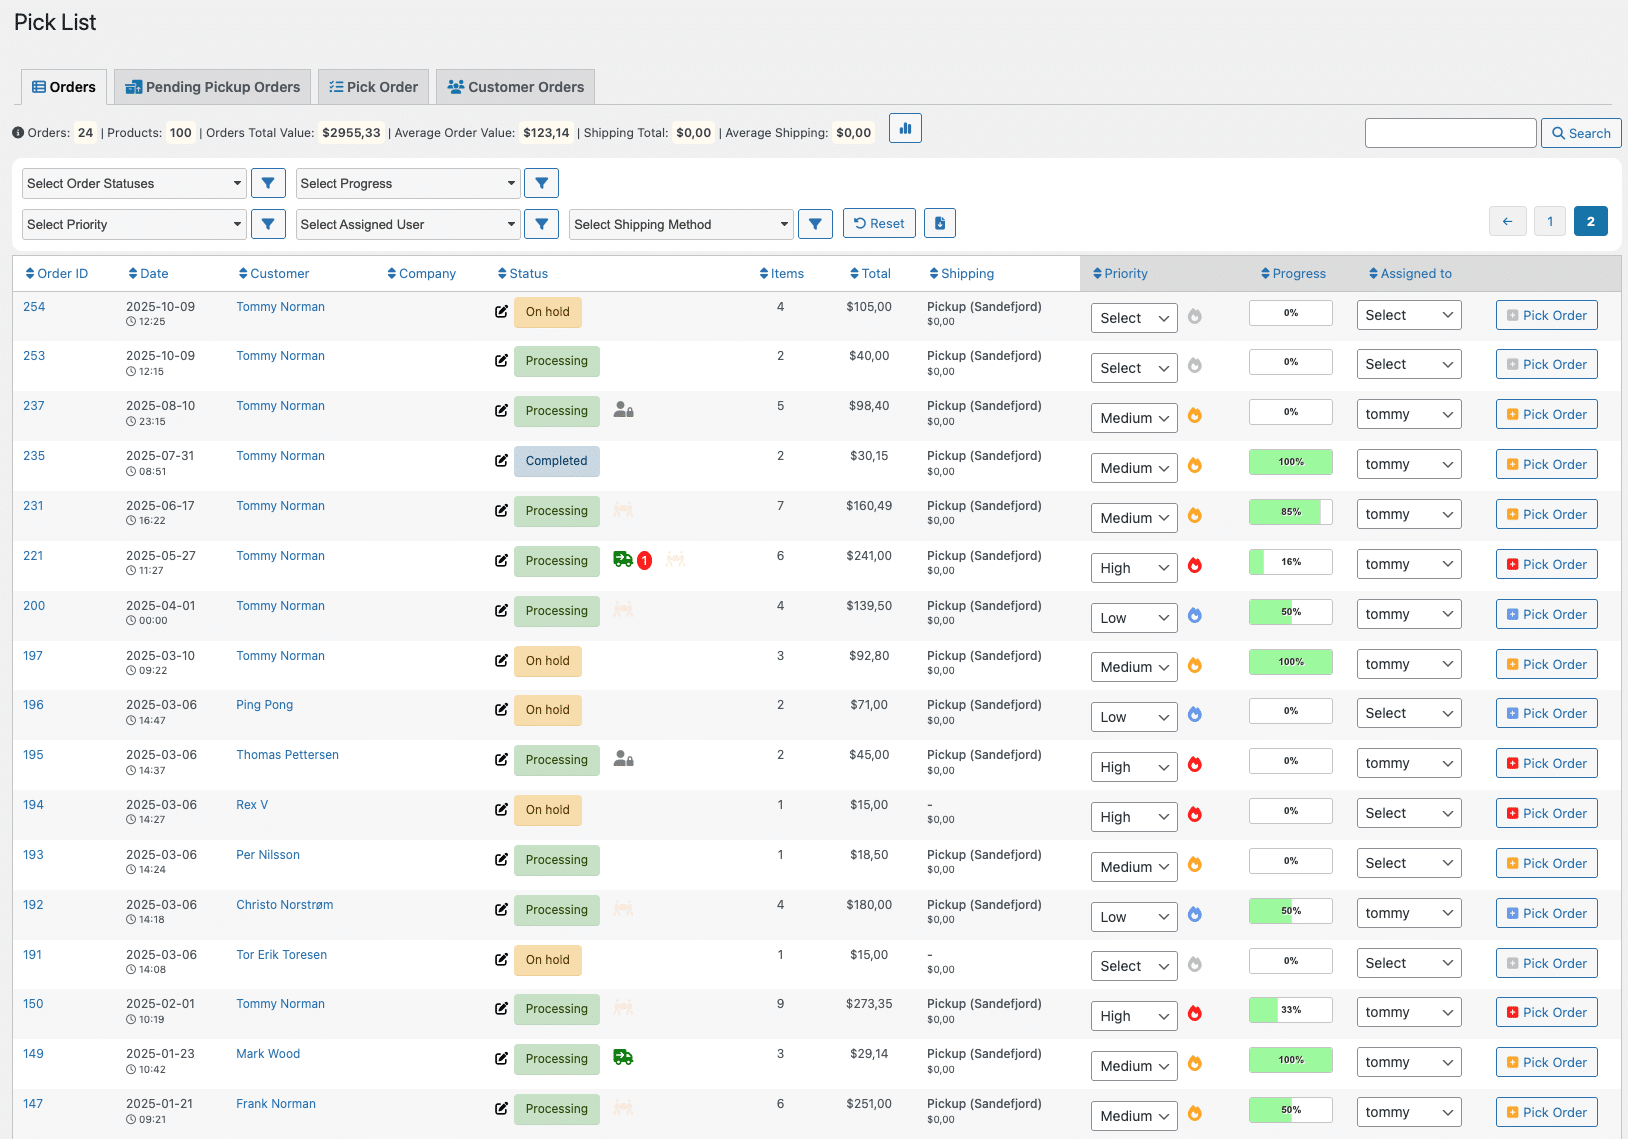Image resolution: width=1628 pixels, height=1139 pixels.
Task: Open the Customer Orders tab
Action: point(515,87)
